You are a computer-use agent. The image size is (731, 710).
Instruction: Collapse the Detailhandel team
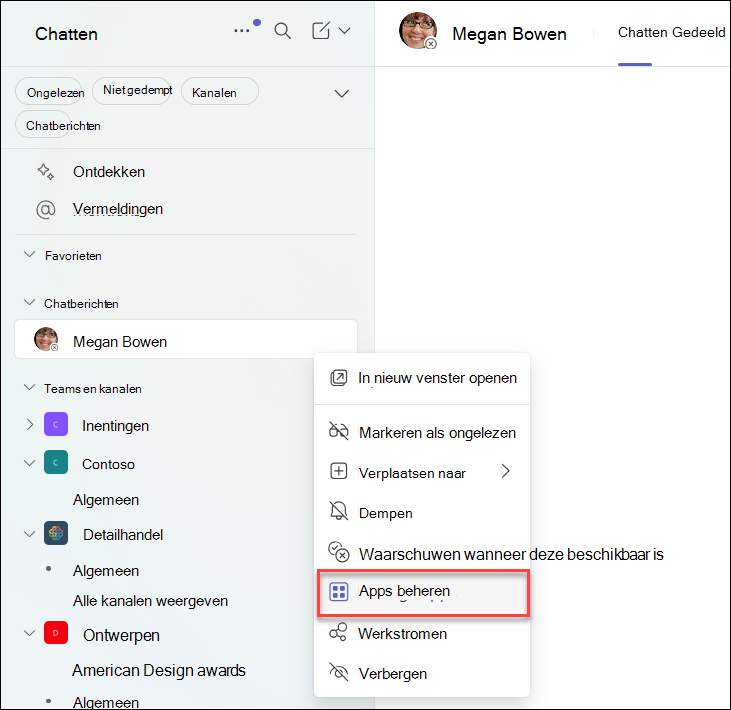click(29, 534)
